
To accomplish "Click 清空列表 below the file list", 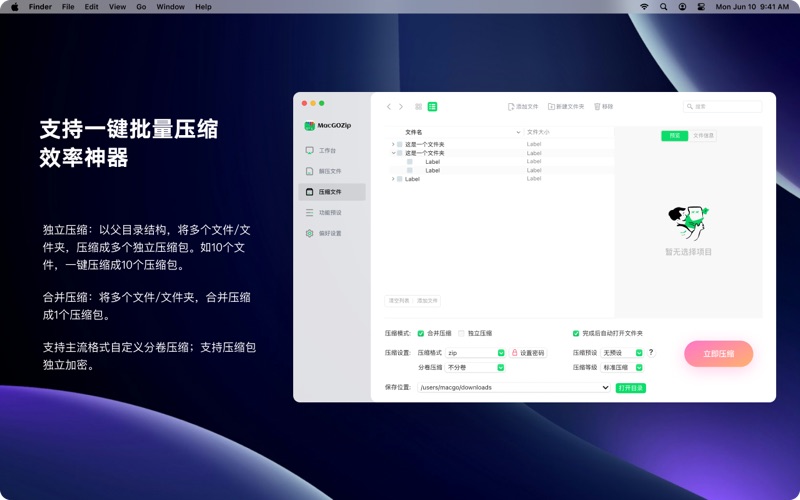I will pos(399,301).
